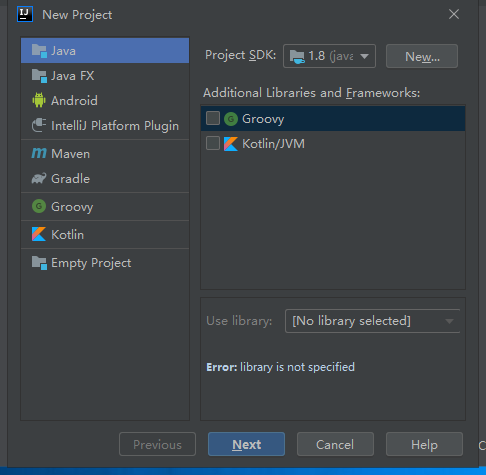Click the IntelliJ Platform Plugin icon
Image resolution: width=486 pixels, height=475 pixels.
(39, 125)
